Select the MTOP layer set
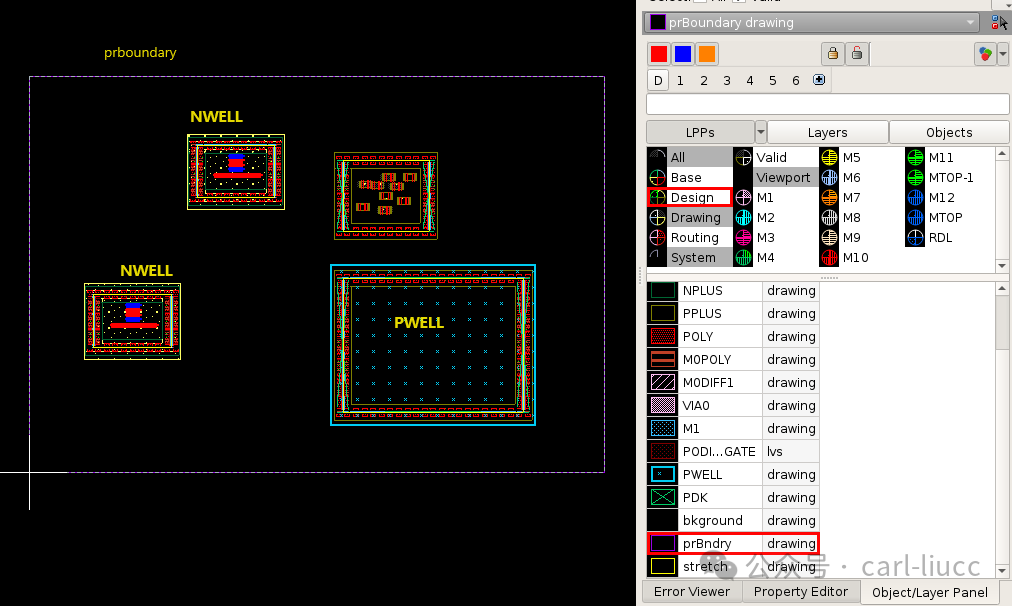Screen dimensions: 1012x606 point(949,217)
